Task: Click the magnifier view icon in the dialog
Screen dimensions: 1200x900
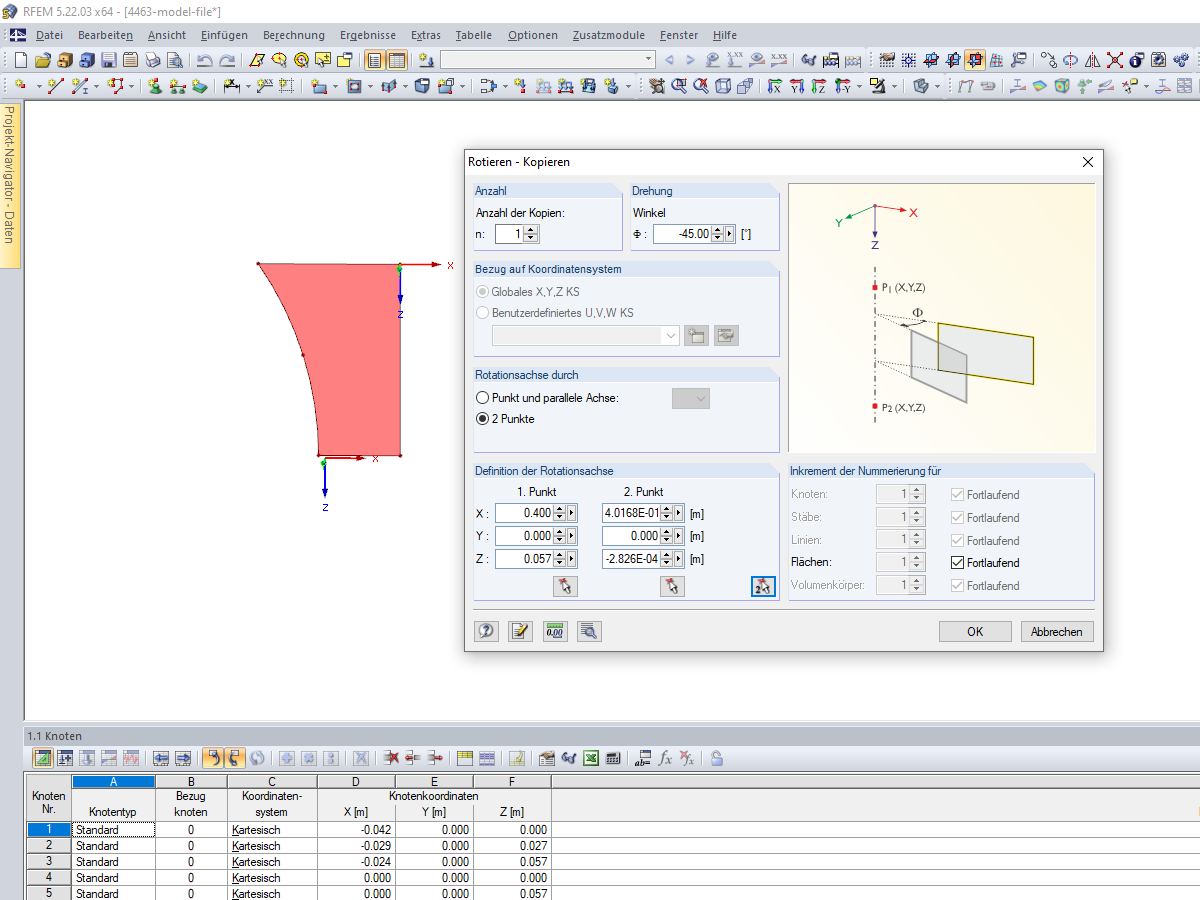Action: tap(588, 631)
